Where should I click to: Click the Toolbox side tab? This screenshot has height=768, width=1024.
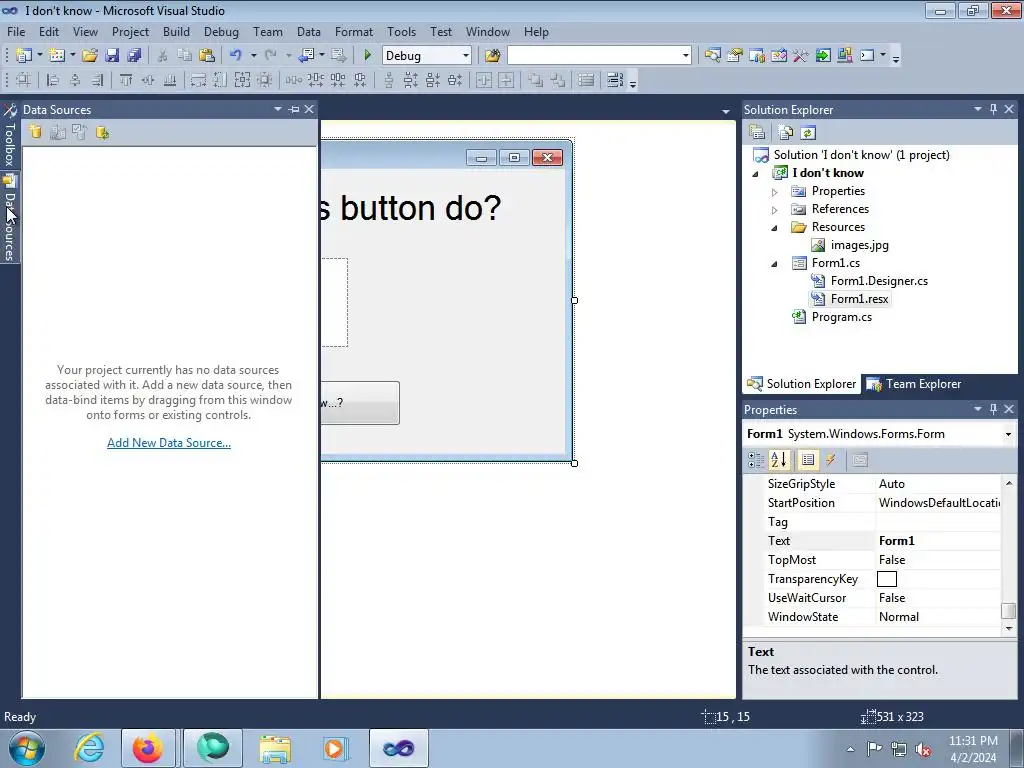click(9, 136)
